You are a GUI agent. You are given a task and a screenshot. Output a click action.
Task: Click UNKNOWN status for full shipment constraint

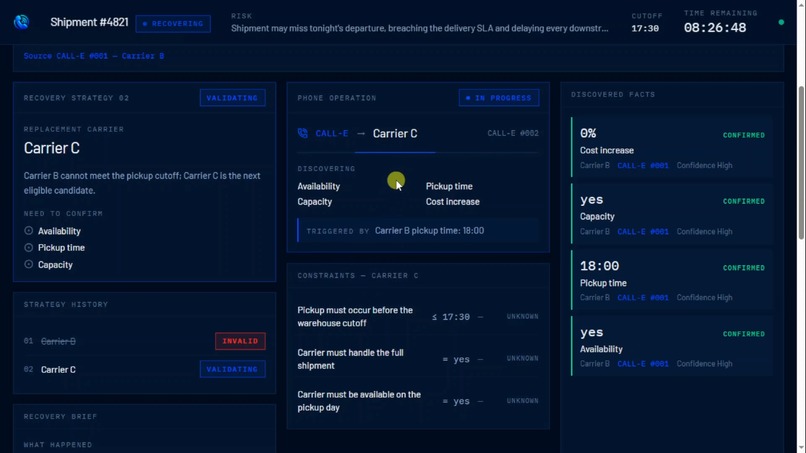coord(523,358)
